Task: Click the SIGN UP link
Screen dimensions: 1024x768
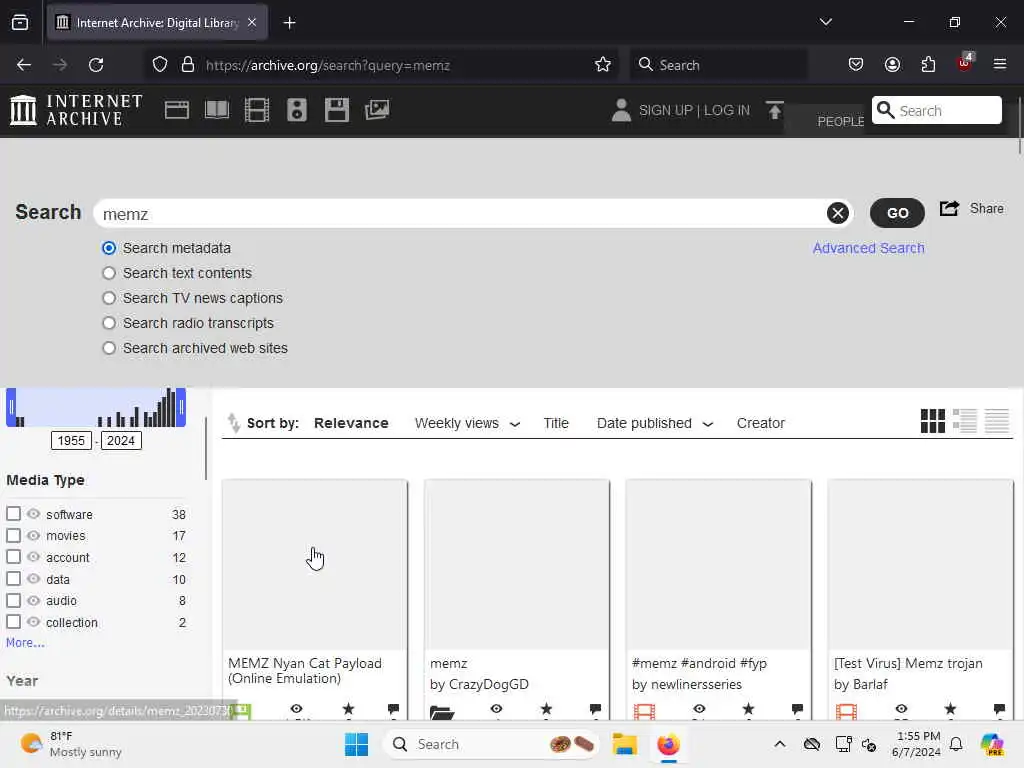Action: (666, 110)
